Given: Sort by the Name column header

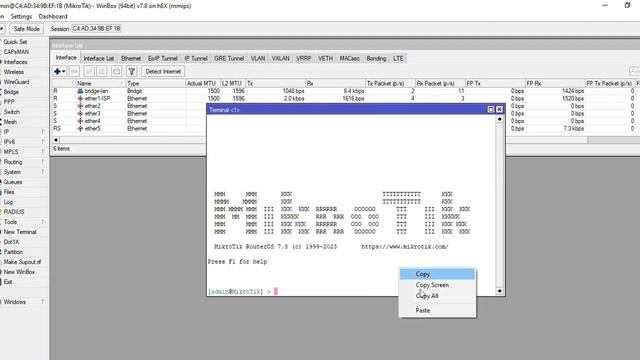Looking at the screenshot, I should pos(100,83).
